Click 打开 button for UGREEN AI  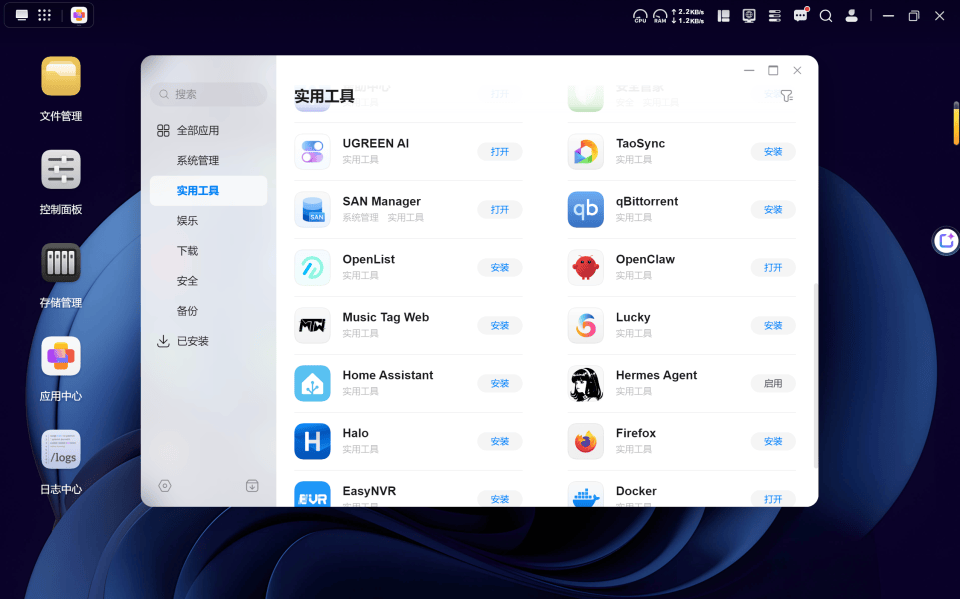click(500, 152)
